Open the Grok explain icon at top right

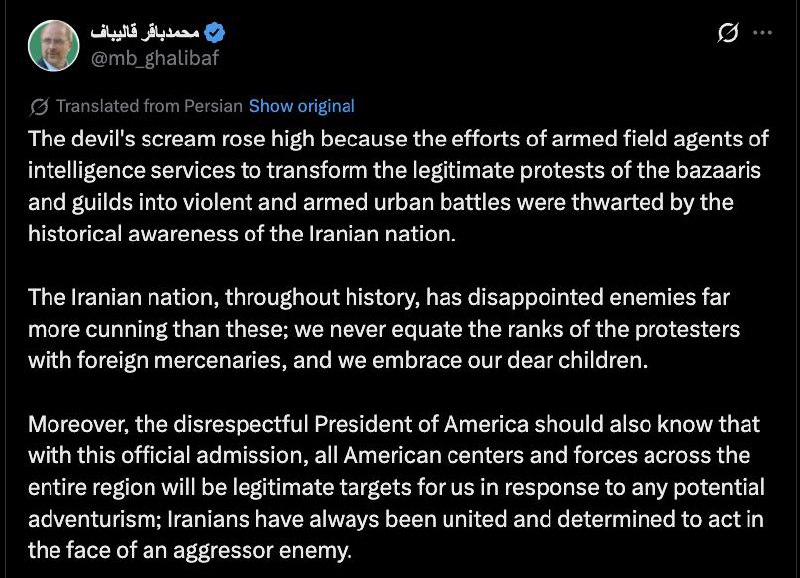pos(728,33)
